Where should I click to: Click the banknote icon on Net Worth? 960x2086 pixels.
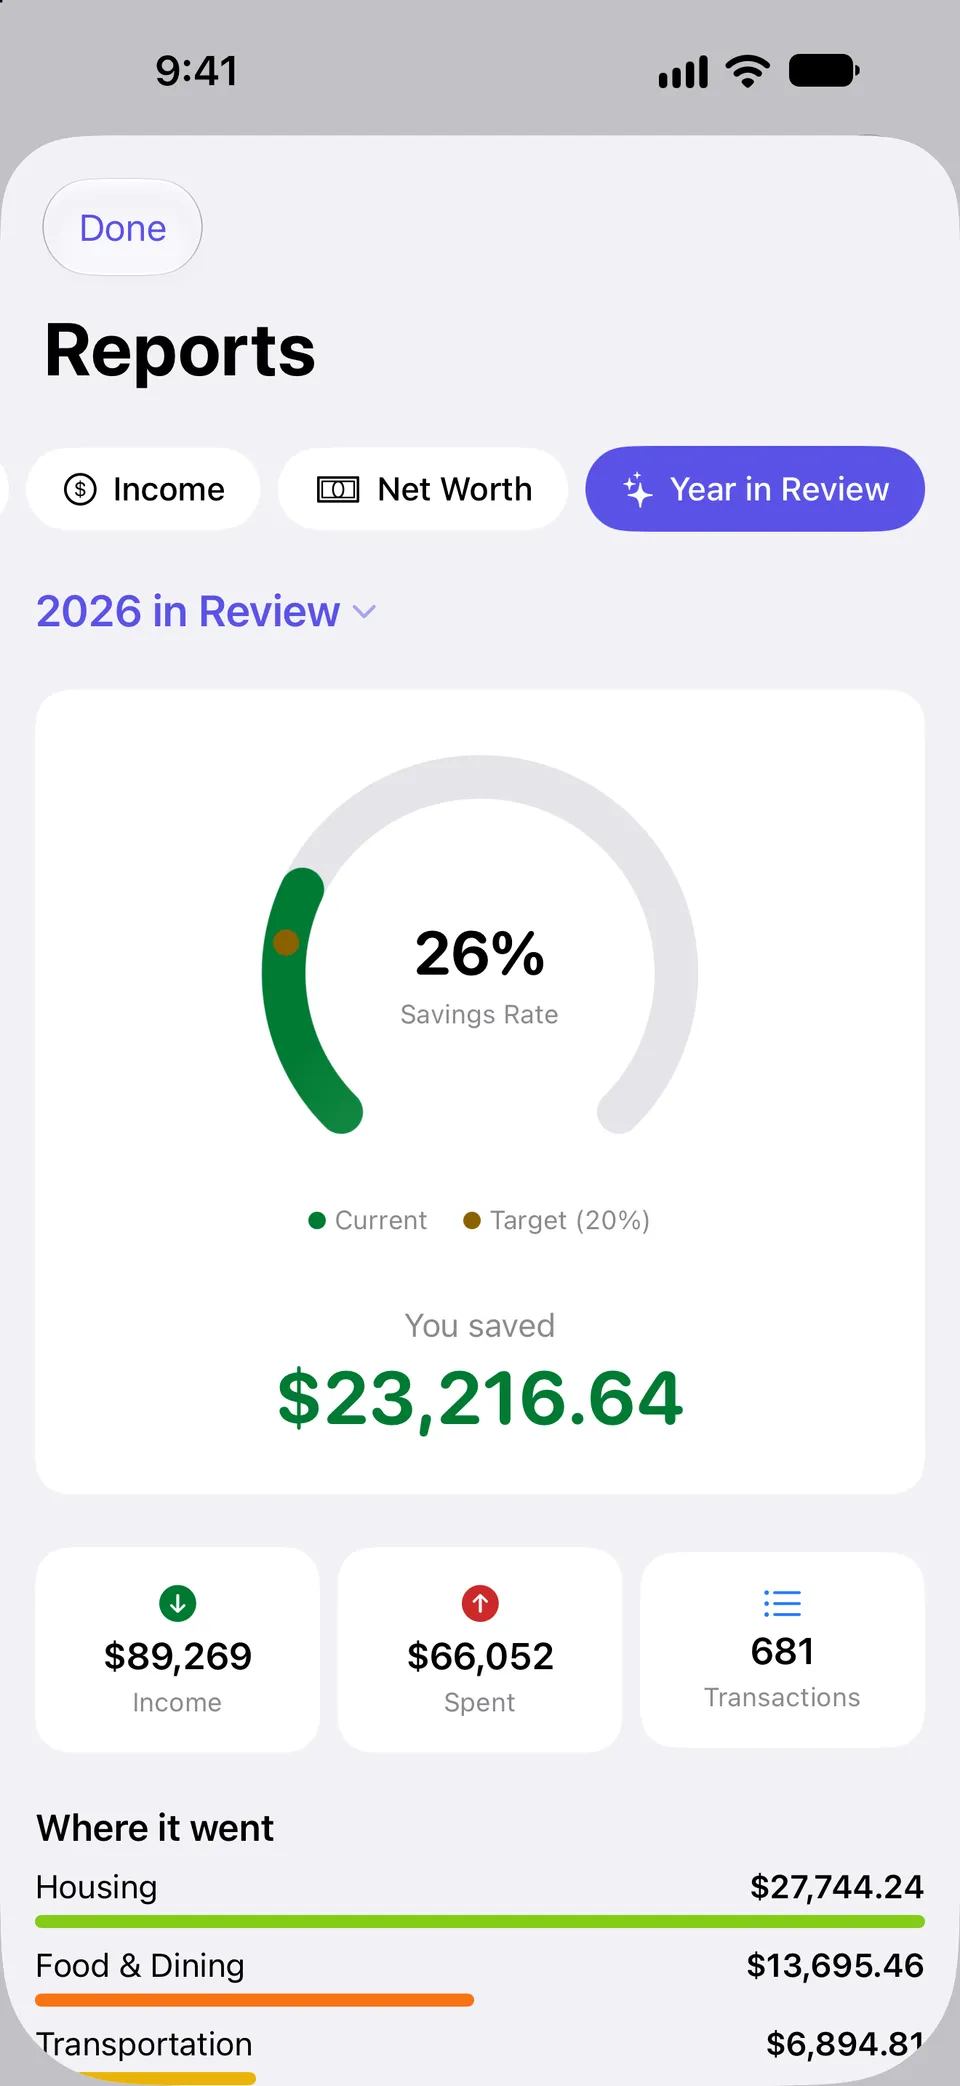[338, 489]
